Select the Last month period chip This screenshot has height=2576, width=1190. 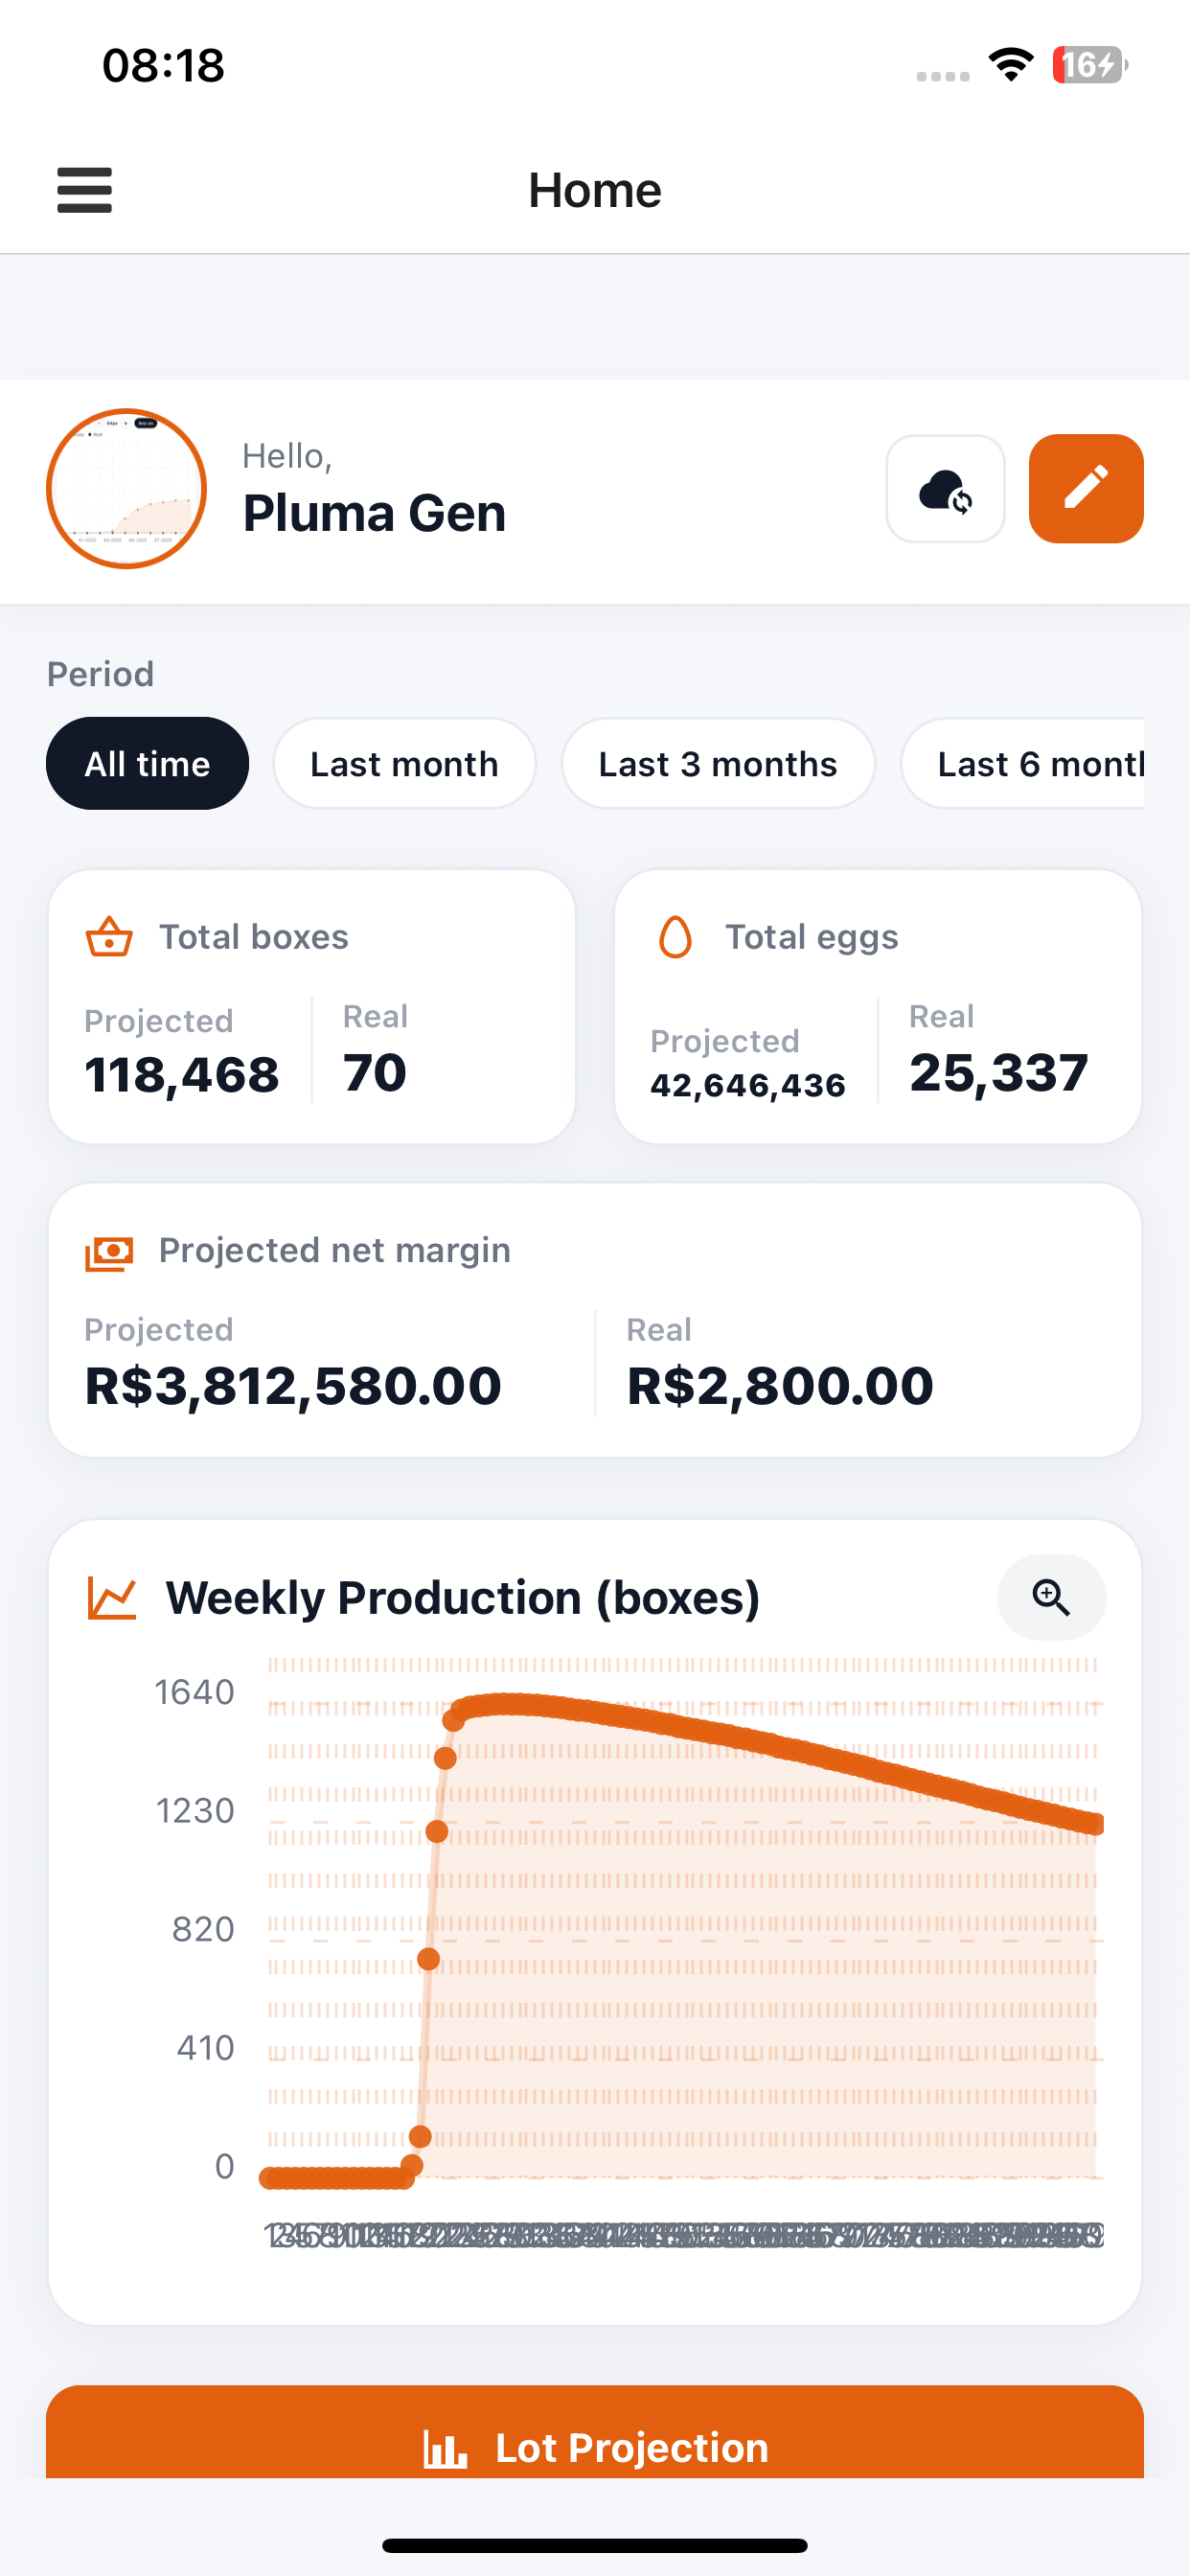404,764
